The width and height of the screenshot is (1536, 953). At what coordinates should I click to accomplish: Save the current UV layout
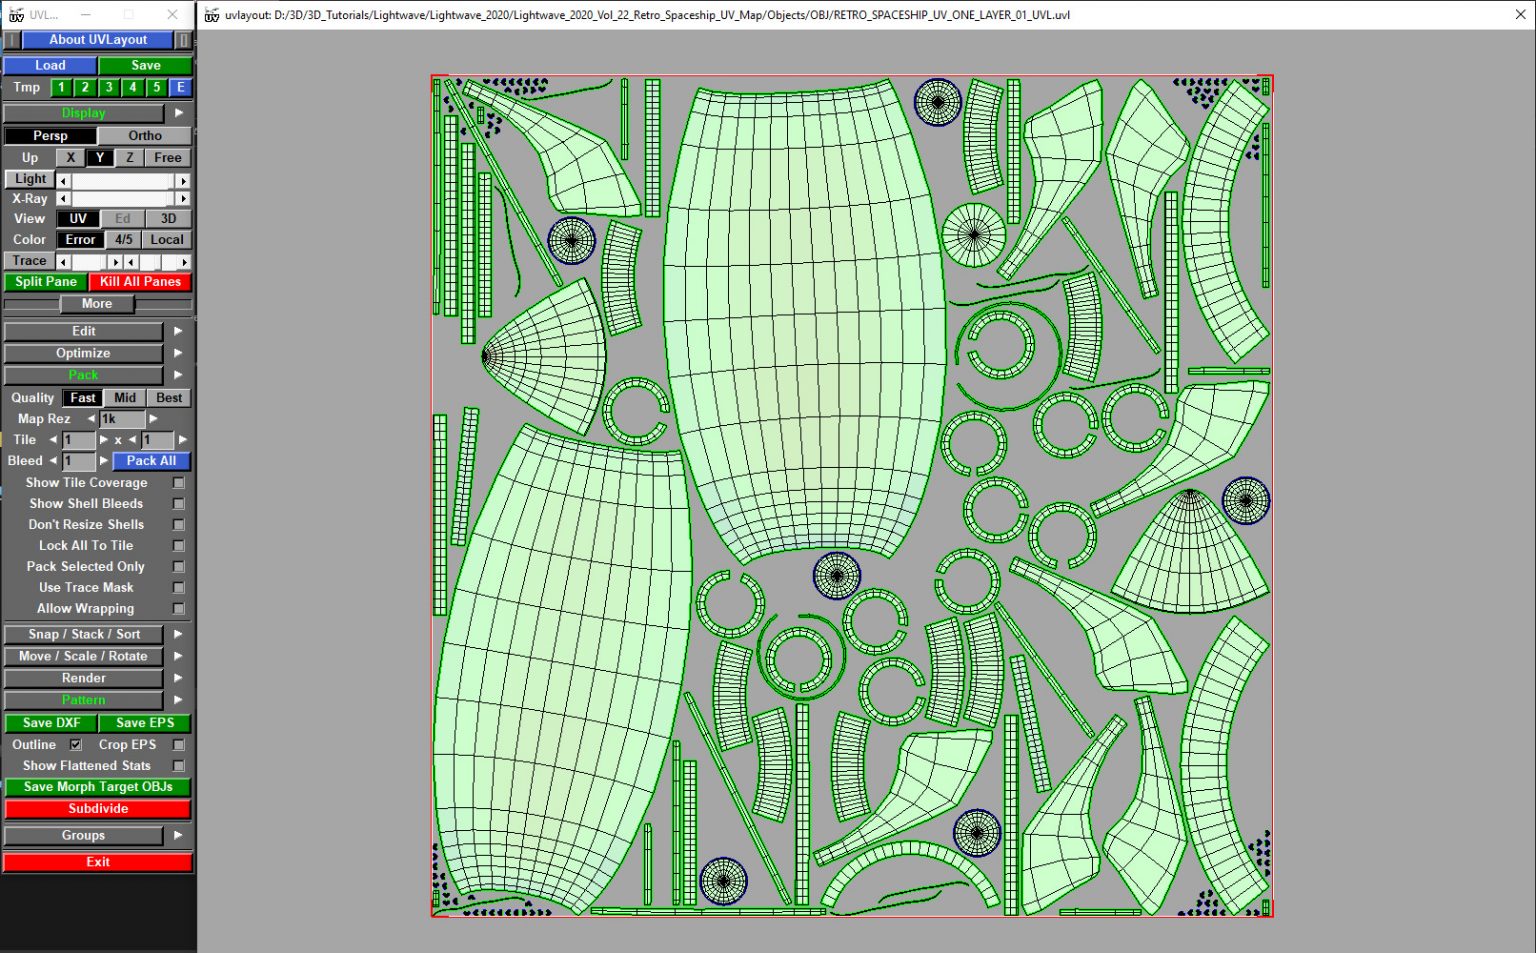click(144, 65)
